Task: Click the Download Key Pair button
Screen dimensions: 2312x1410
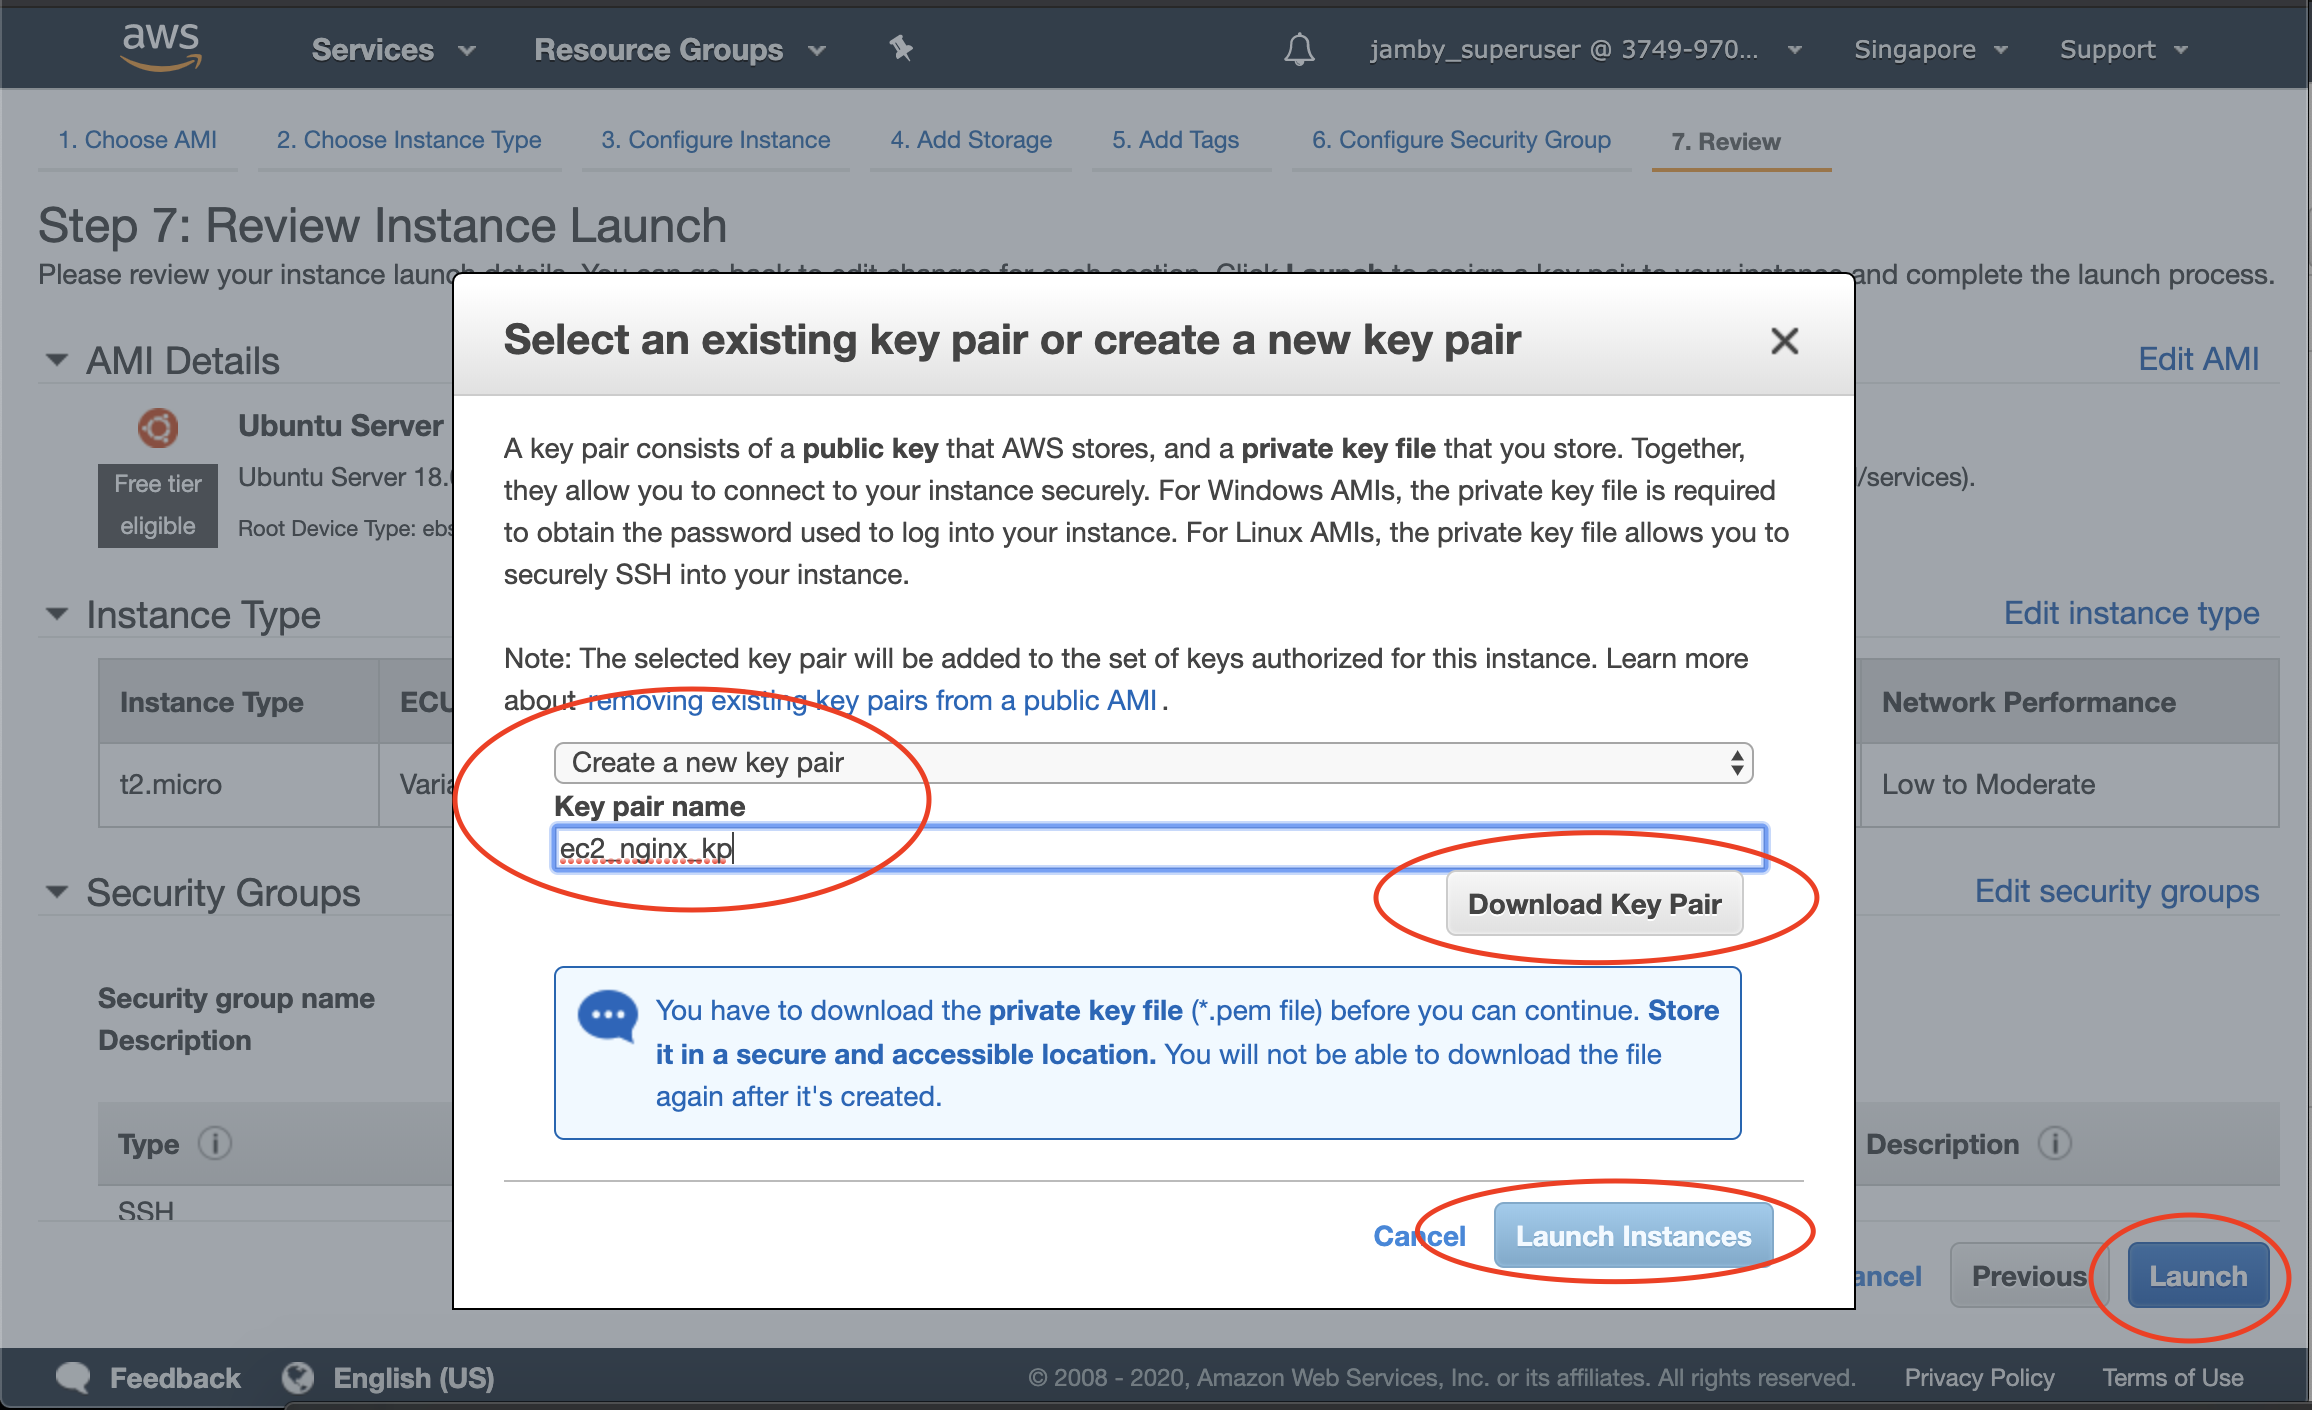Action: click(1593, 904)
